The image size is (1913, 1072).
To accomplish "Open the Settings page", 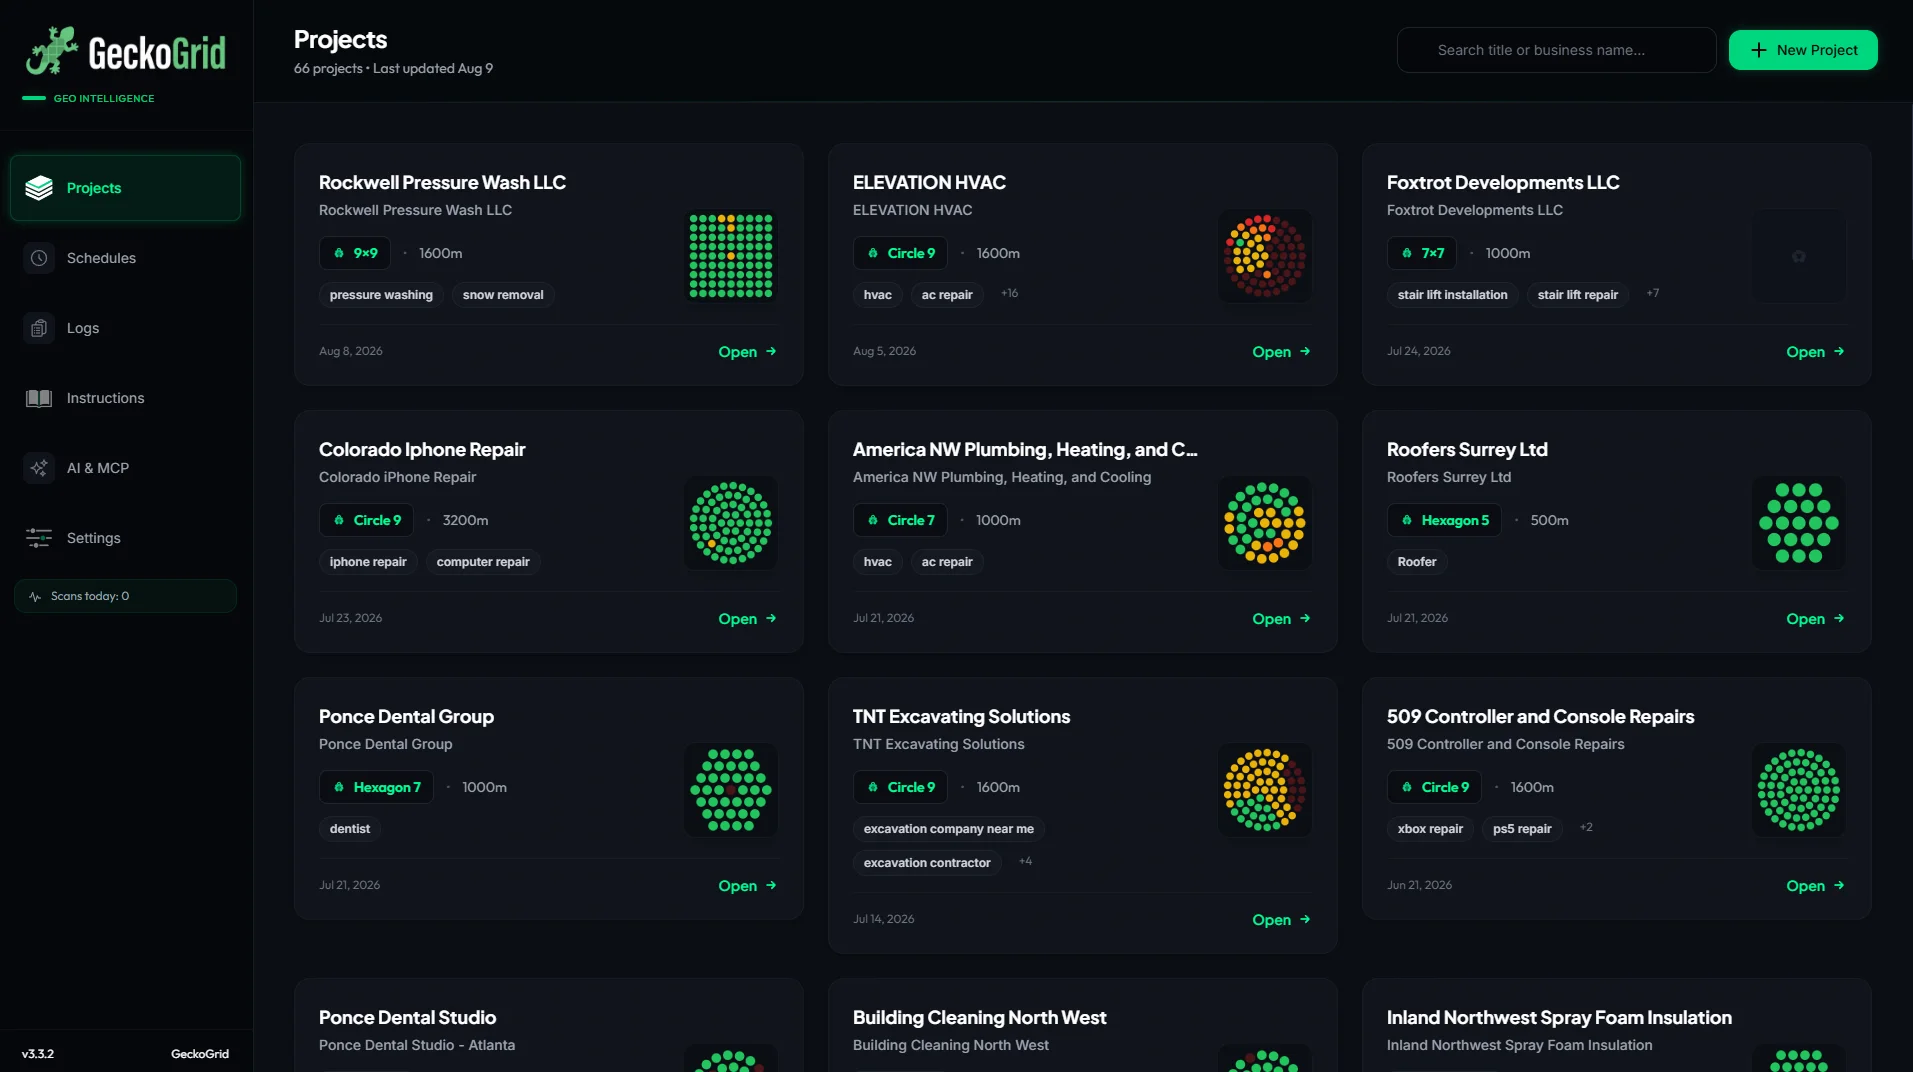I will pyautogui.click(x=125, y=538).
